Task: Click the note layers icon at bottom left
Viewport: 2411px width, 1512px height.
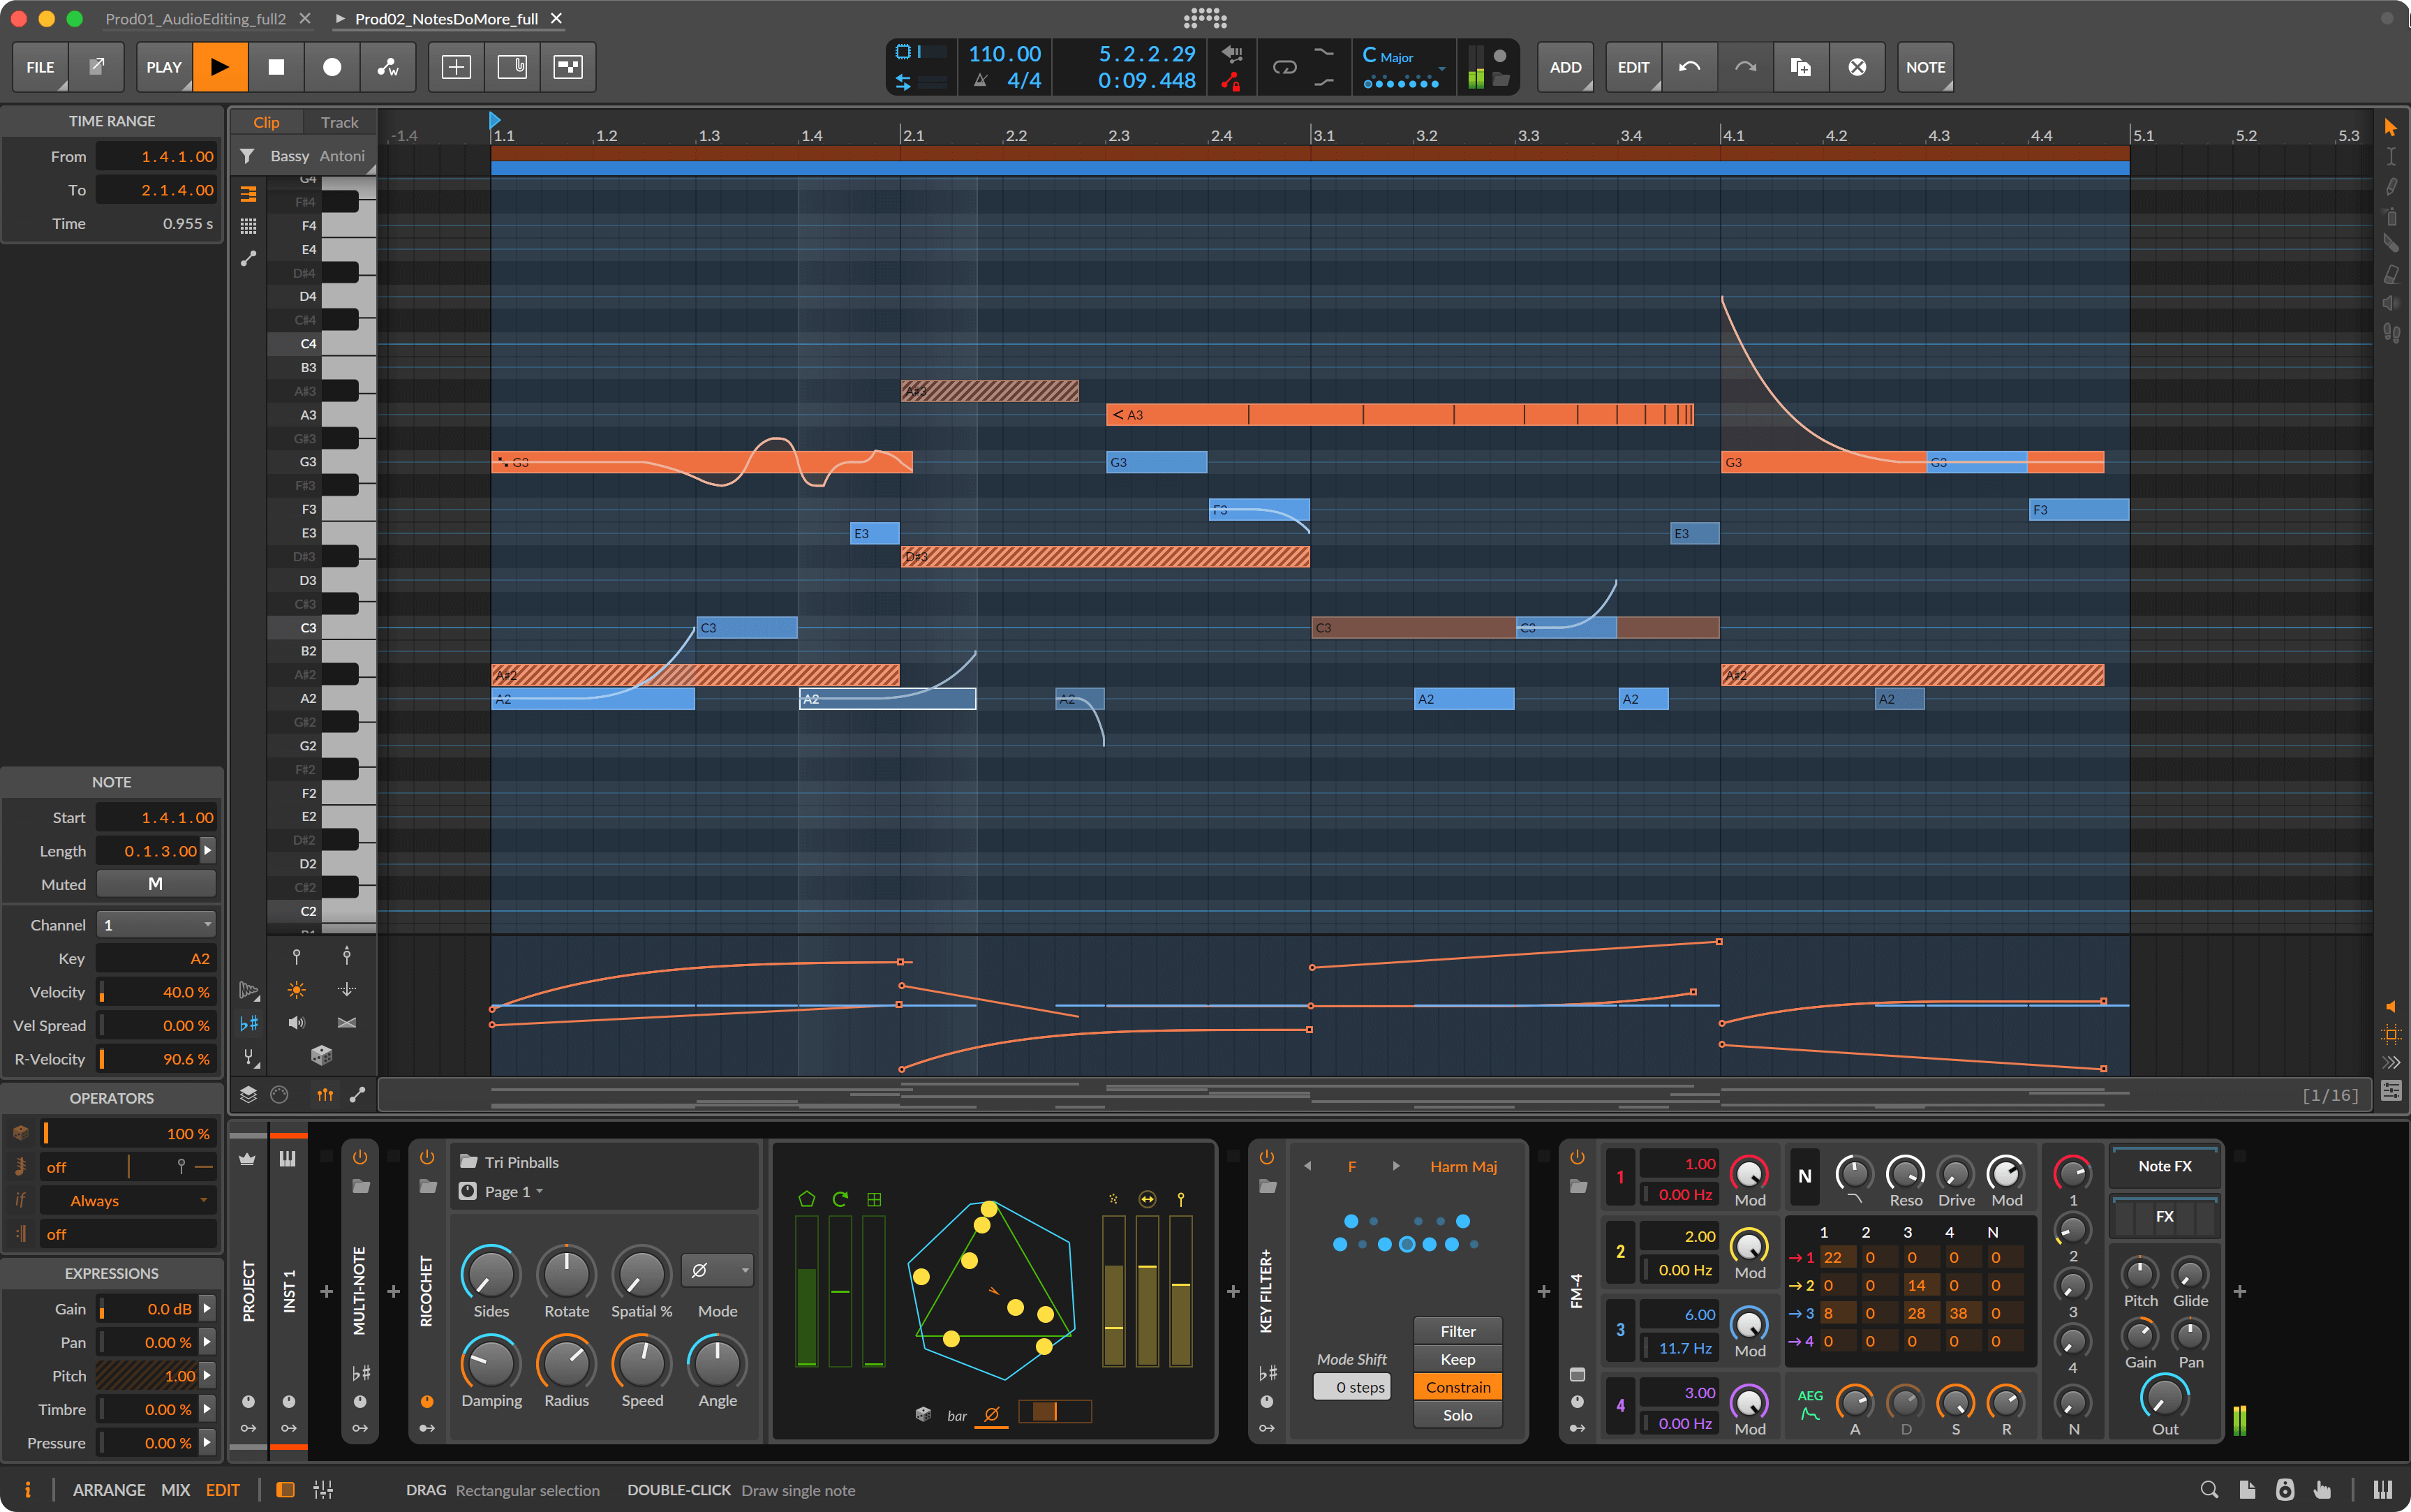Action: click(249, 1094)
